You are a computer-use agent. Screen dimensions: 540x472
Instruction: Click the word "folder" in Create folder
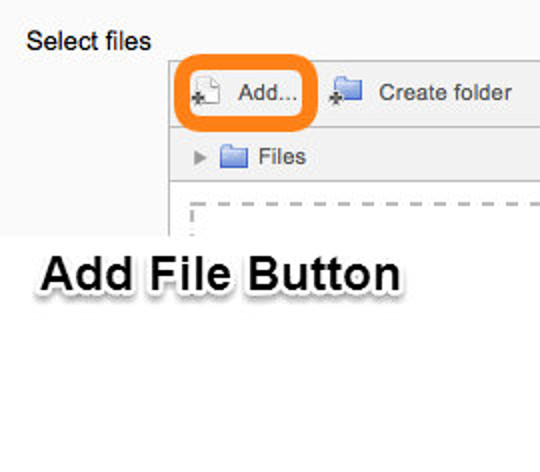[x=482, y=92]
